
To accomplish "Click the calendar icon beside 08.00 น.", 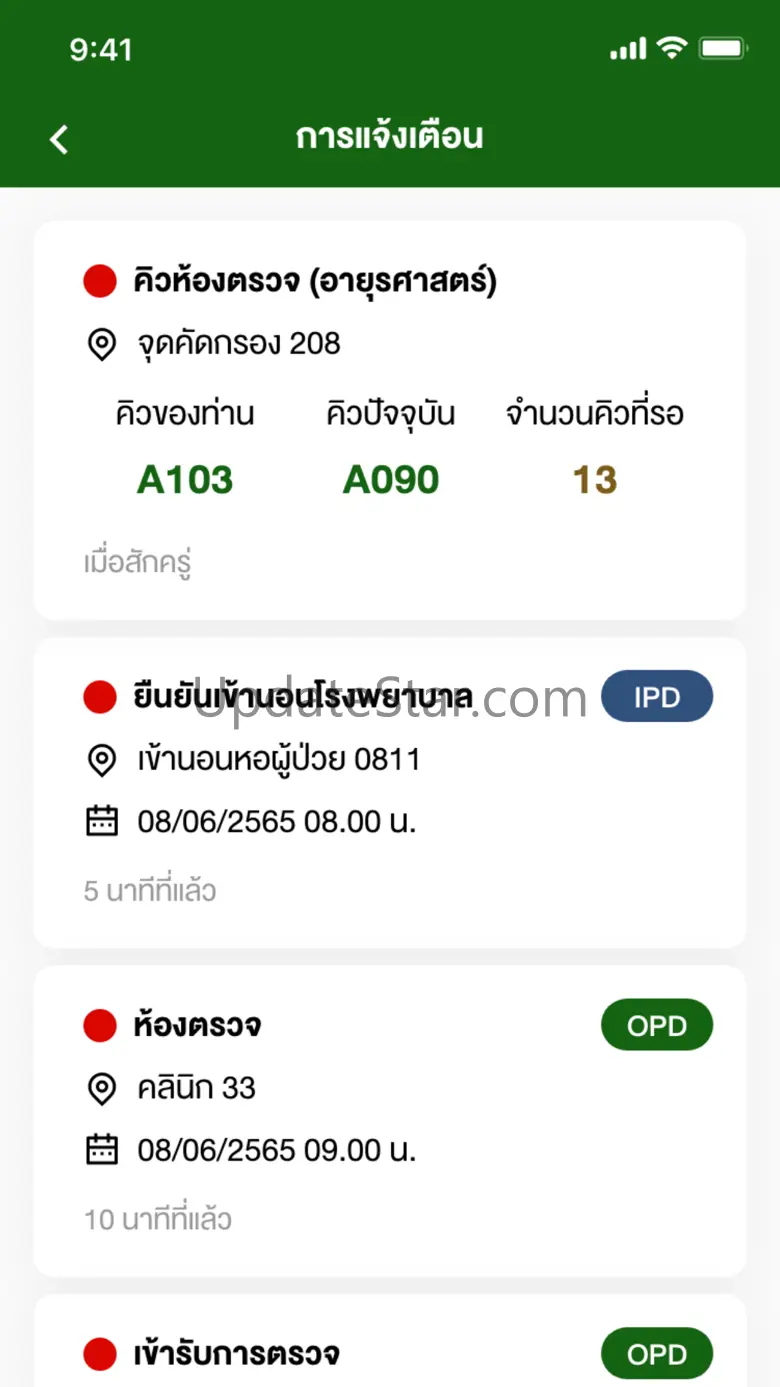I will point(101,822).
